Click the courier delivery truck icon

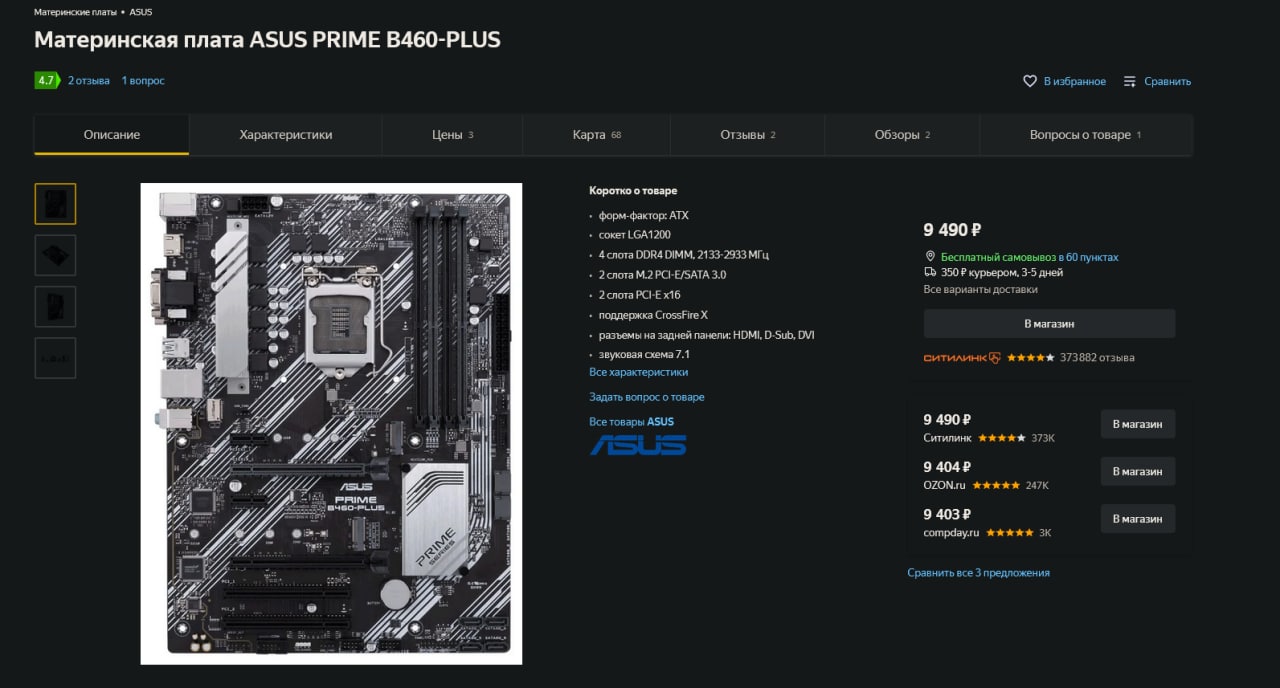click(930, 272)
